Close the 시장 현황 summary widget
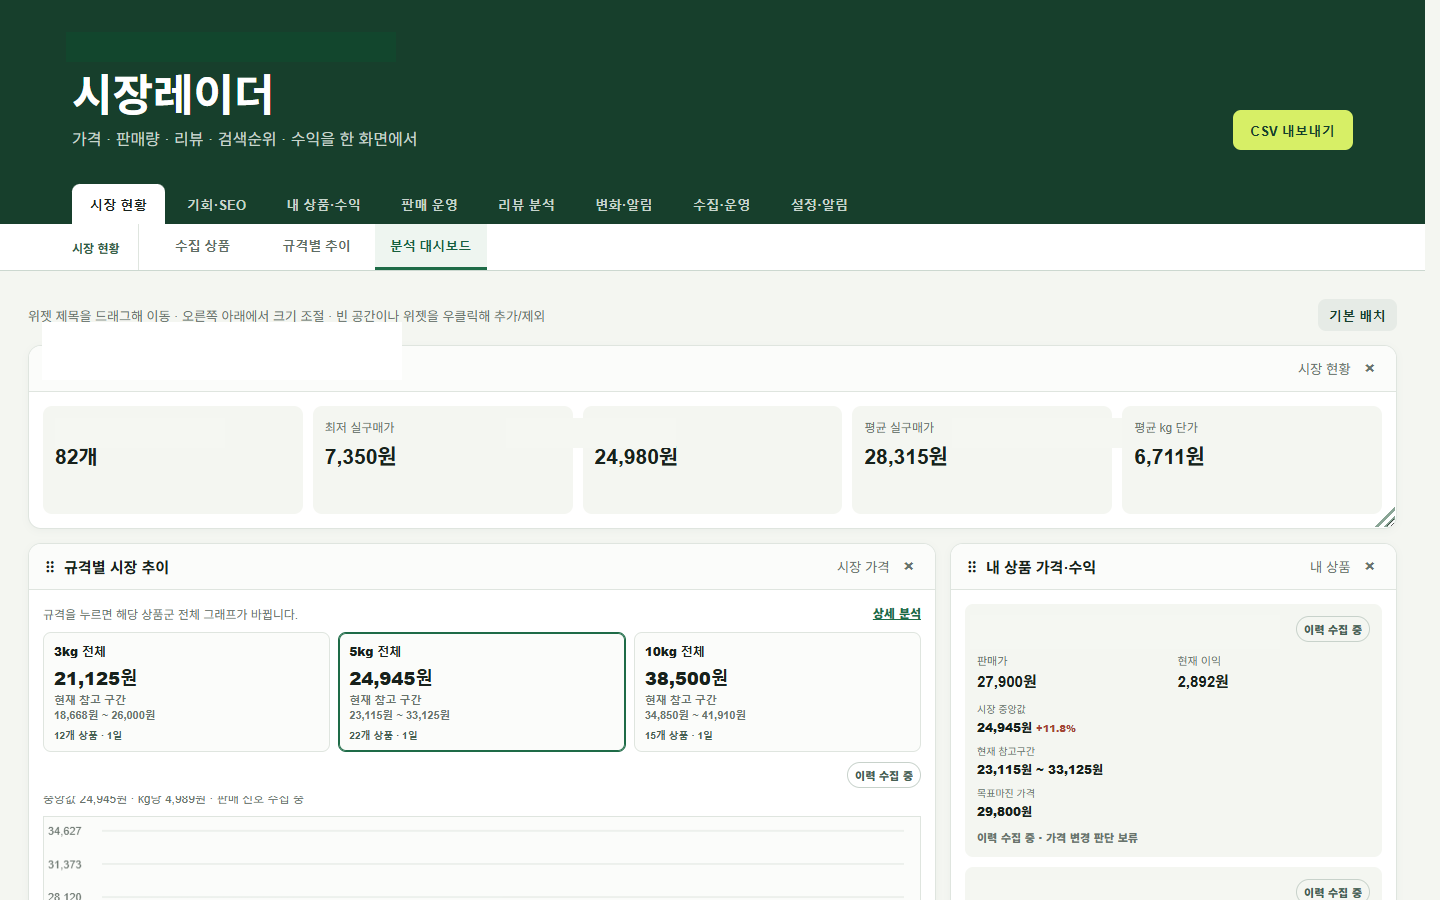The height and width of the screenshot is (900, 1440). (x=1370, y=369)
